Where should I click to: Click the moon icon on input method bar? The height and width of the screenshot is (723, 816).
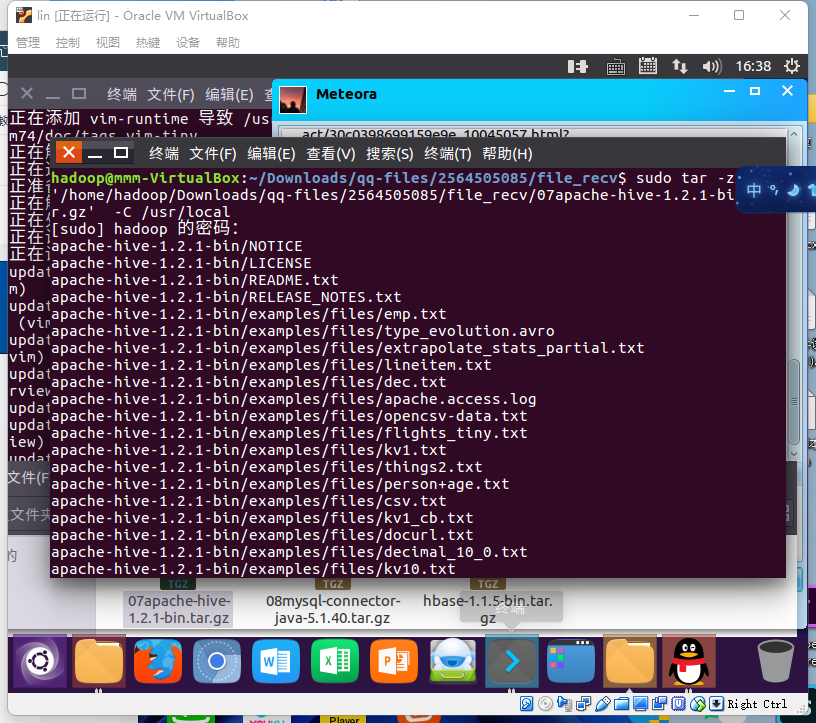793,190
